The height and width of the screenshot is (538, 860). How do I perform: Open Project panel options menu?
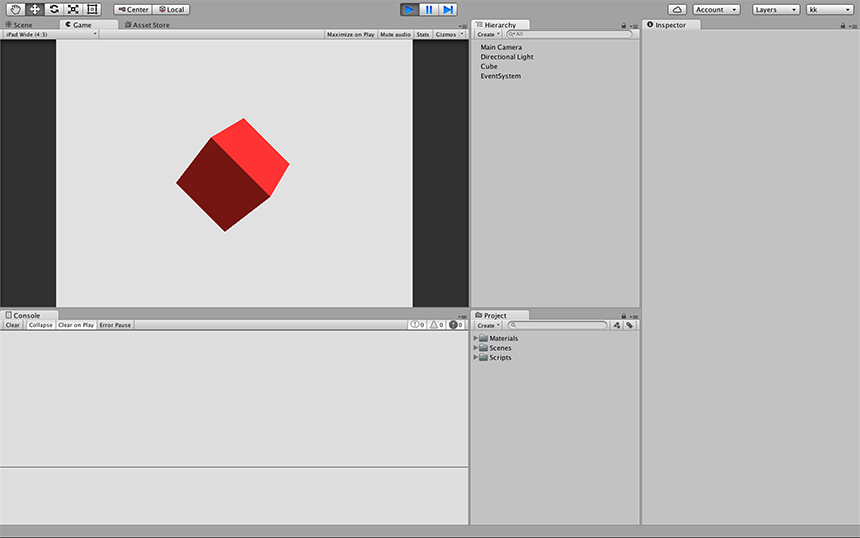pyautogui.click(x=634, y=316)
